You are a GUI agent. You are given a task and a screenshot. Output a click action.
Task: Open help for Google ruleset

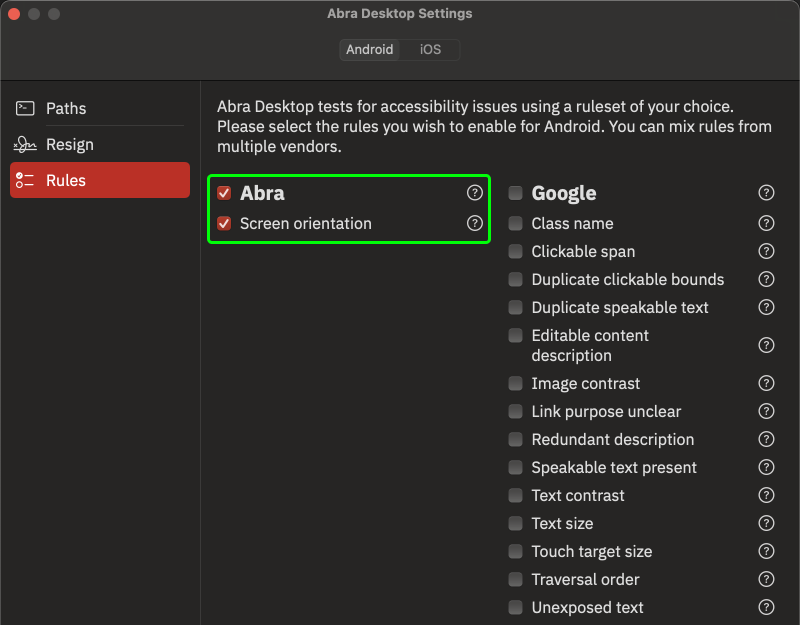click(x=766, y=193)
